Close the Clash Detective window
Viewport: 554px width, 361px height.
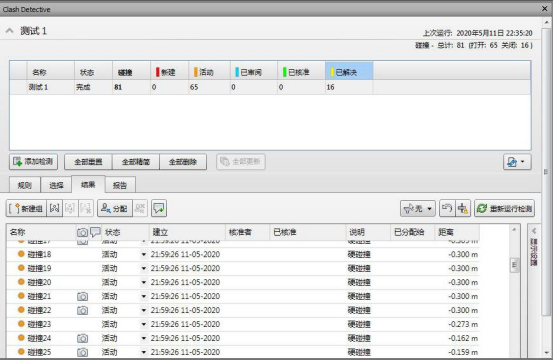point(545,8)
